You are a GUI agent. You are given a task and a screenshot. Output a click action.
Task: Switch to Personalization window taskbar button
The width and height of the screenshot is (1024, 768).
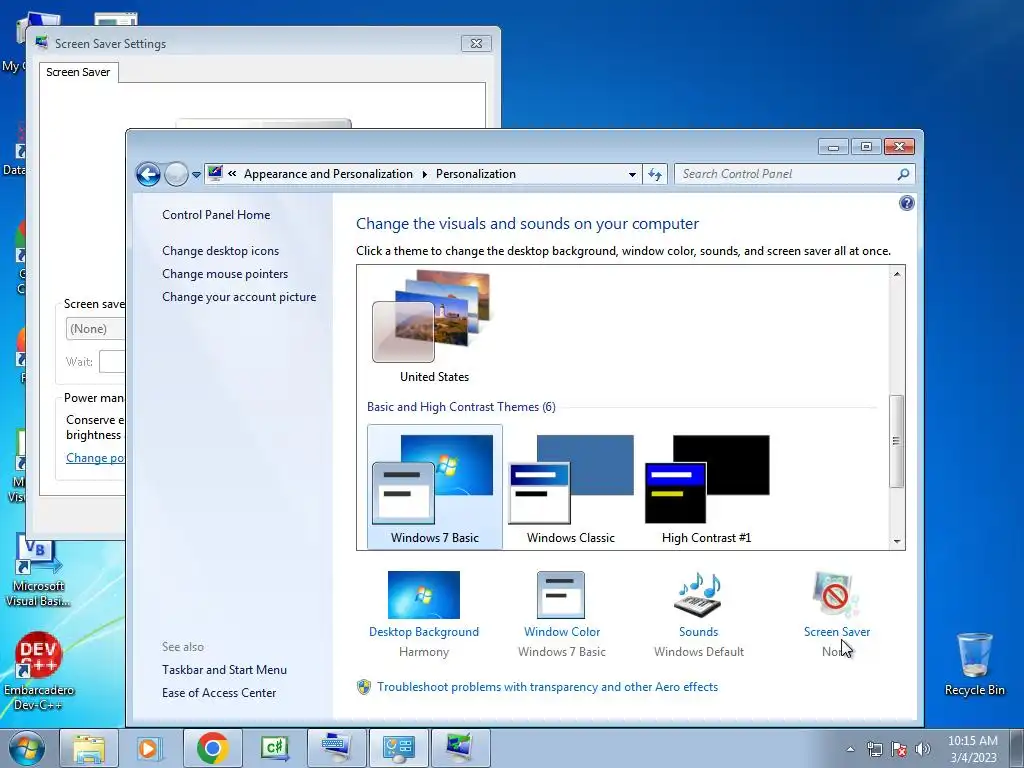click(x=460, y=748)
